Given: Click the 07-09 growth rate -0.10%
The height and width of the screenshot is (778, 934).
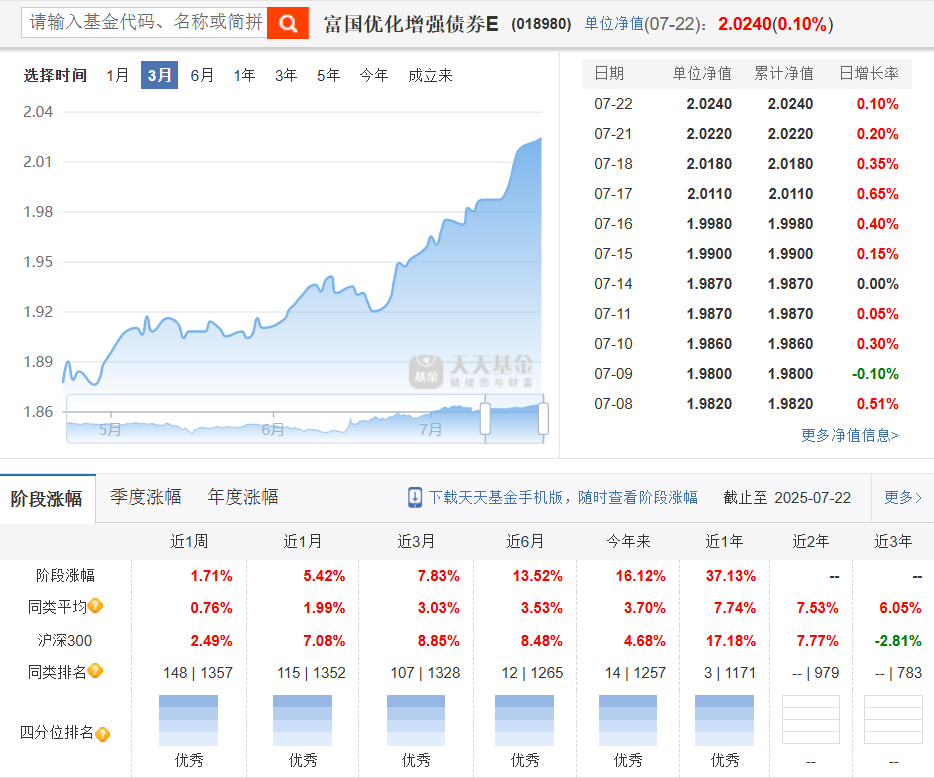Looking at the screenshot, I should 875,374.
